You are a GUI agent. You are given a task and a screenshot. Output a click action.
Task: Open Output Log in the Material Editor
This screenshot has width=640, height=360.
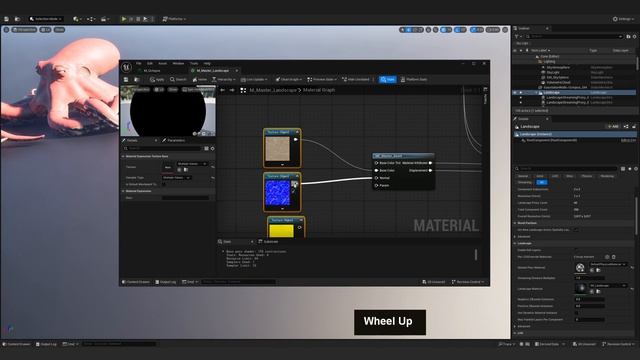(166, 282)
